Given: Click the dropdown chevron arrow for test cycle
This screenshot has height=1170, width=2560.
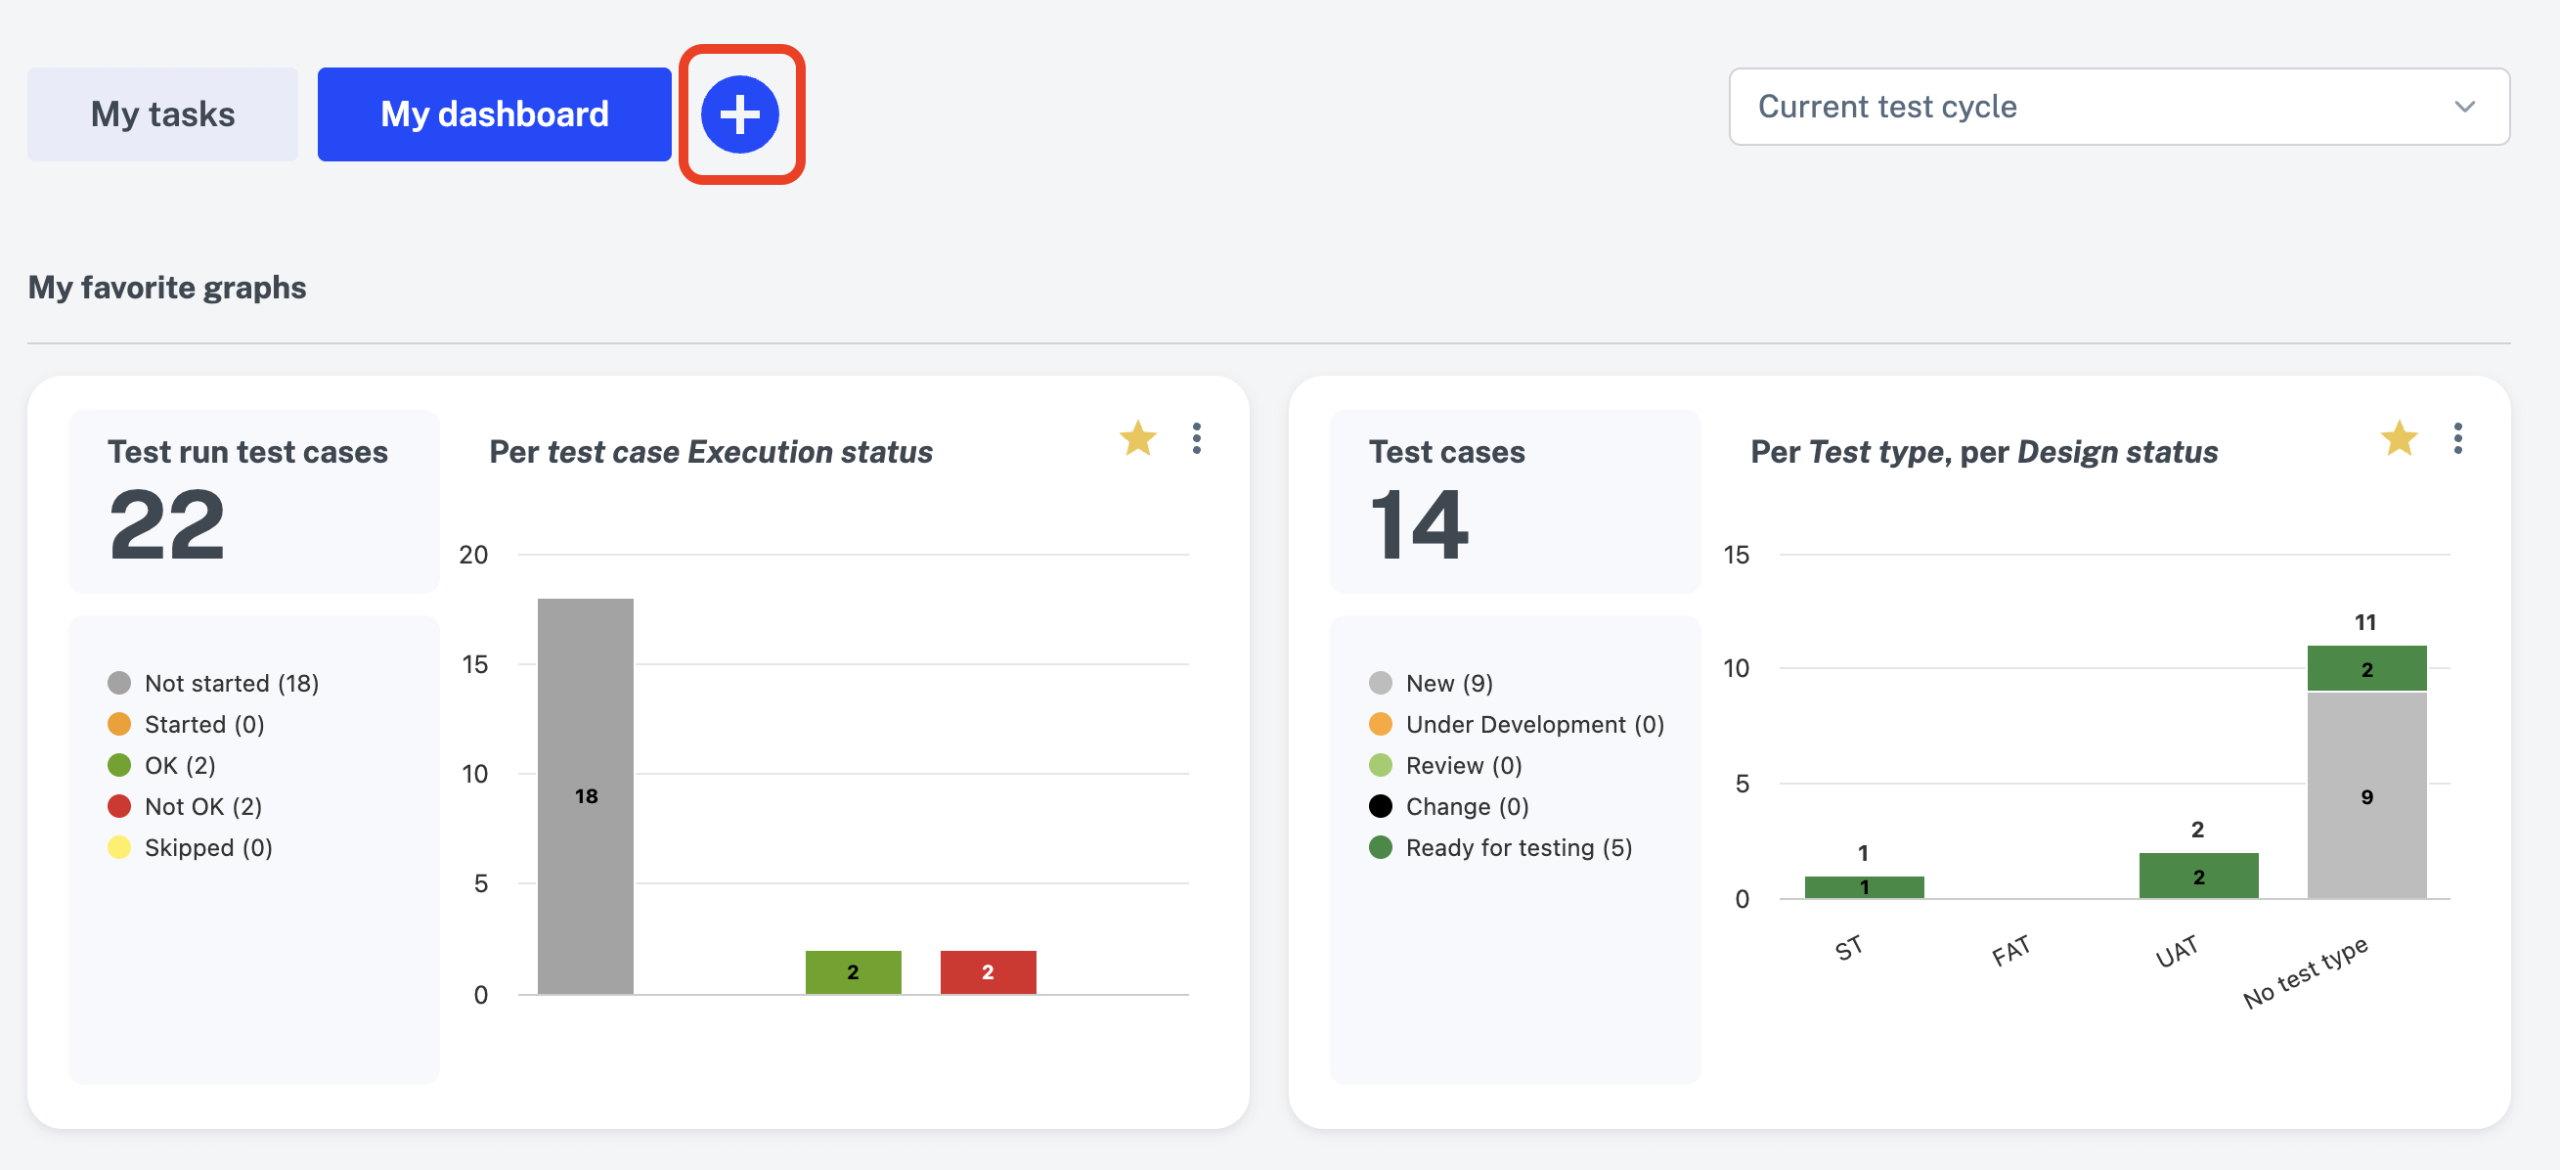Looking at the screenshot, I should click(x=2464, y=107).
